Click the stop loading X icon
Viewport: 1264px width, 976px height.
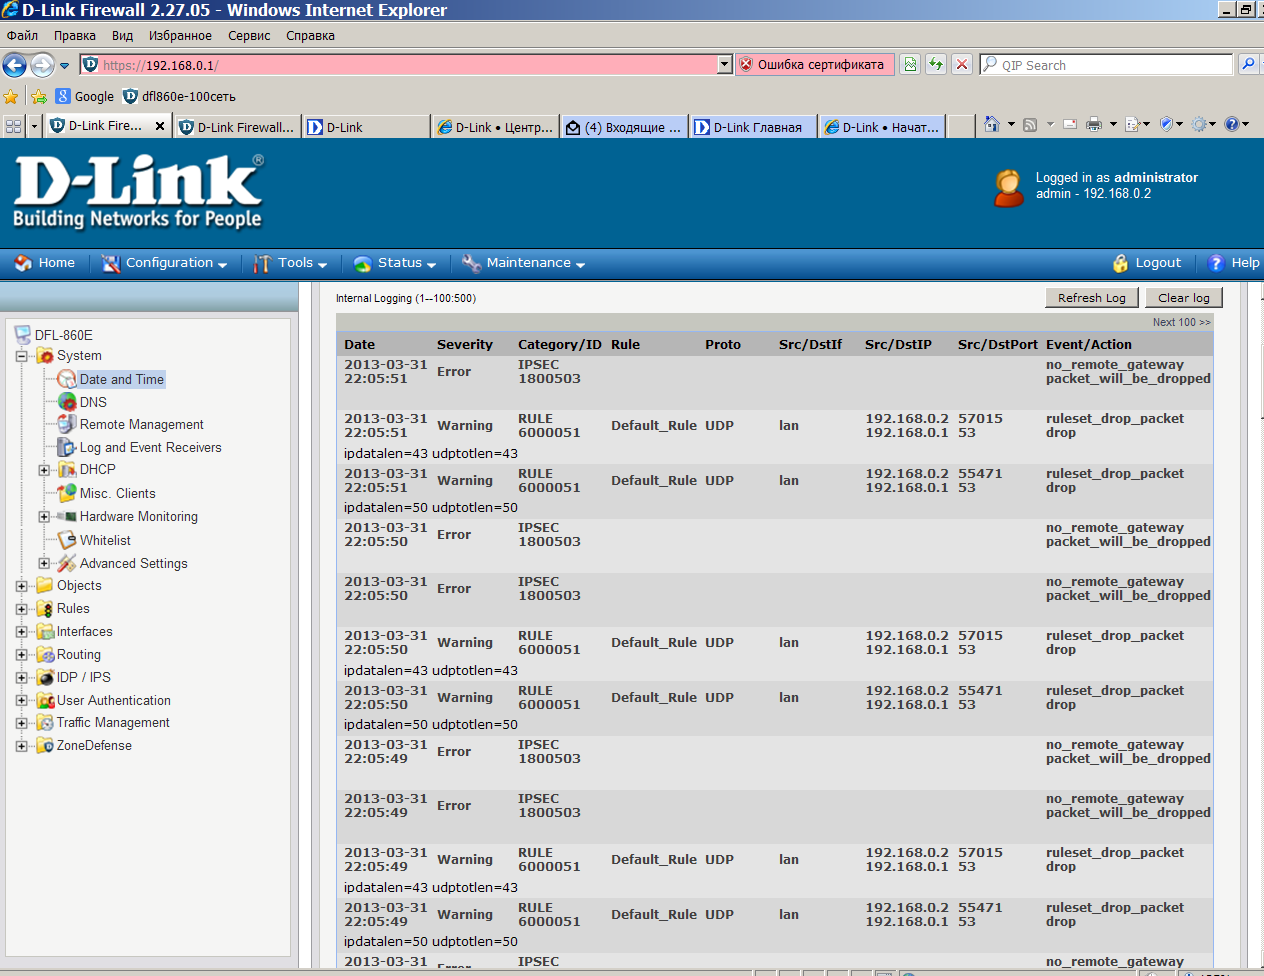click(962, 64)
